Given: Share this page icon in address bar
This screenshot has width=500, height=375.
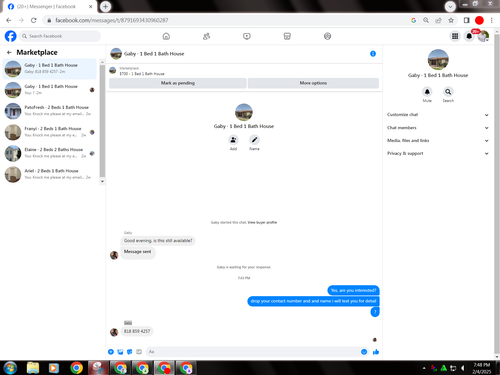Looking at the screenshot, I should (438, 20).
